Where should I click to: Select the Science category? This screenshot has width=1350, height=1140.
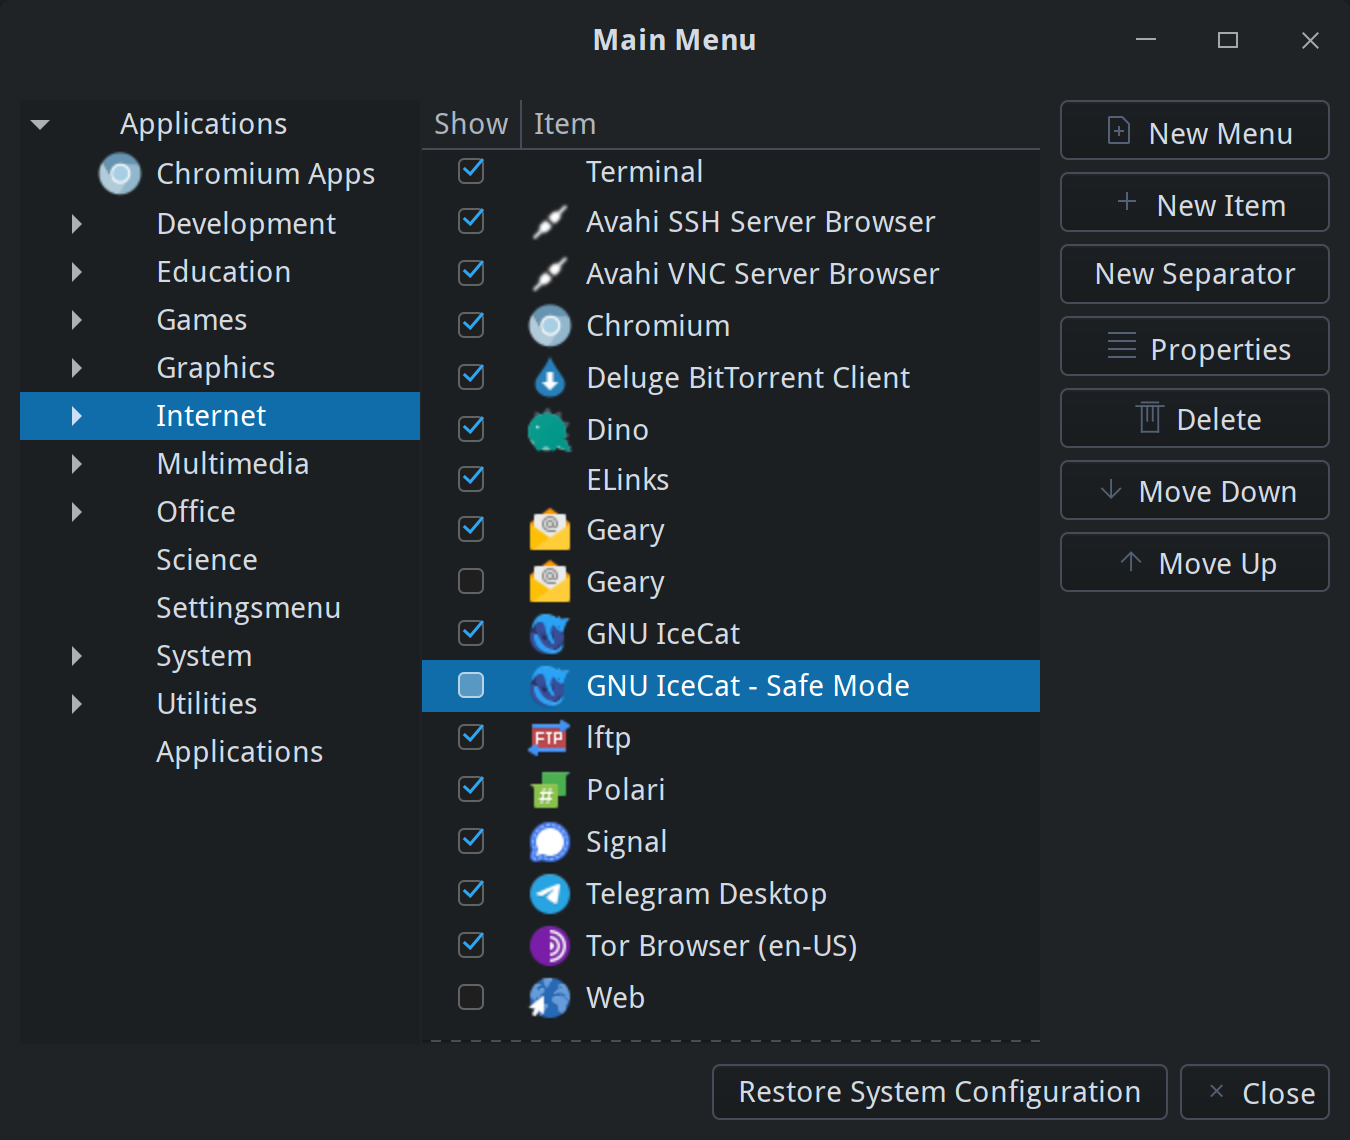207,560
